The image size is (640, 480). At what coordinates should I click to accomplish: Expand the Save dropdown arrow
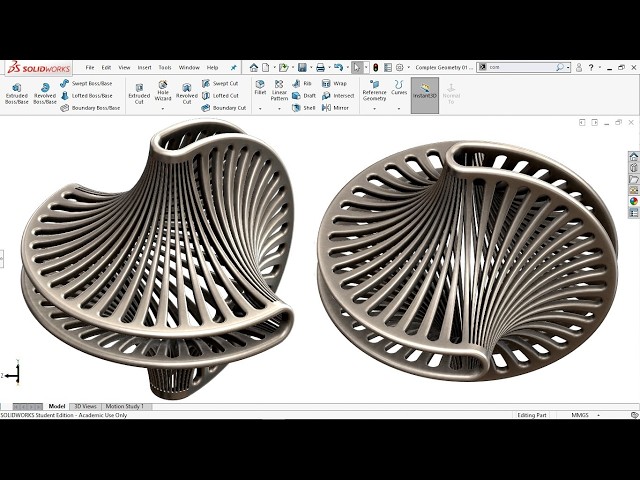[311, 67]
